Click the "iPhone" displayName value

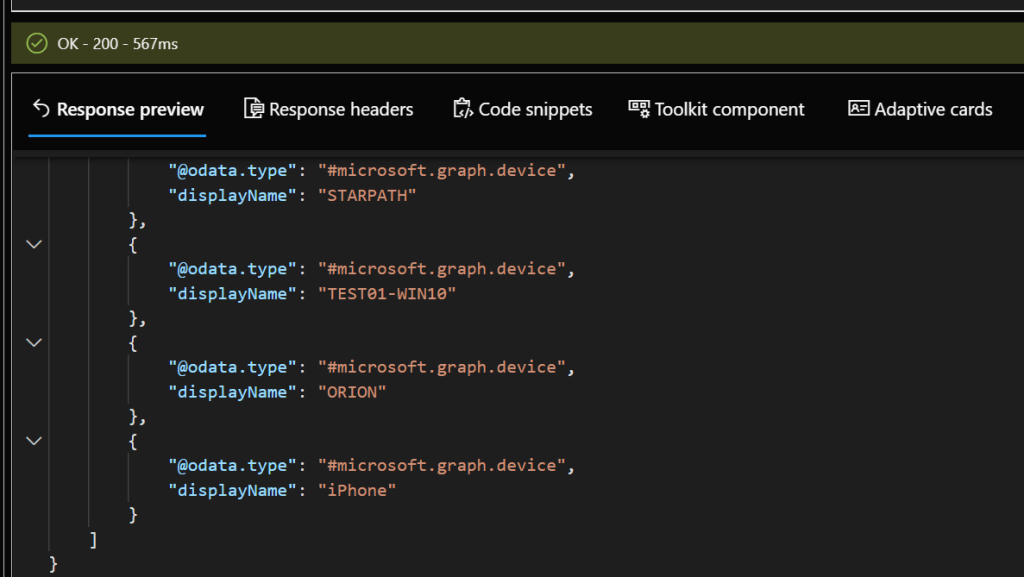tap(357, 489)
